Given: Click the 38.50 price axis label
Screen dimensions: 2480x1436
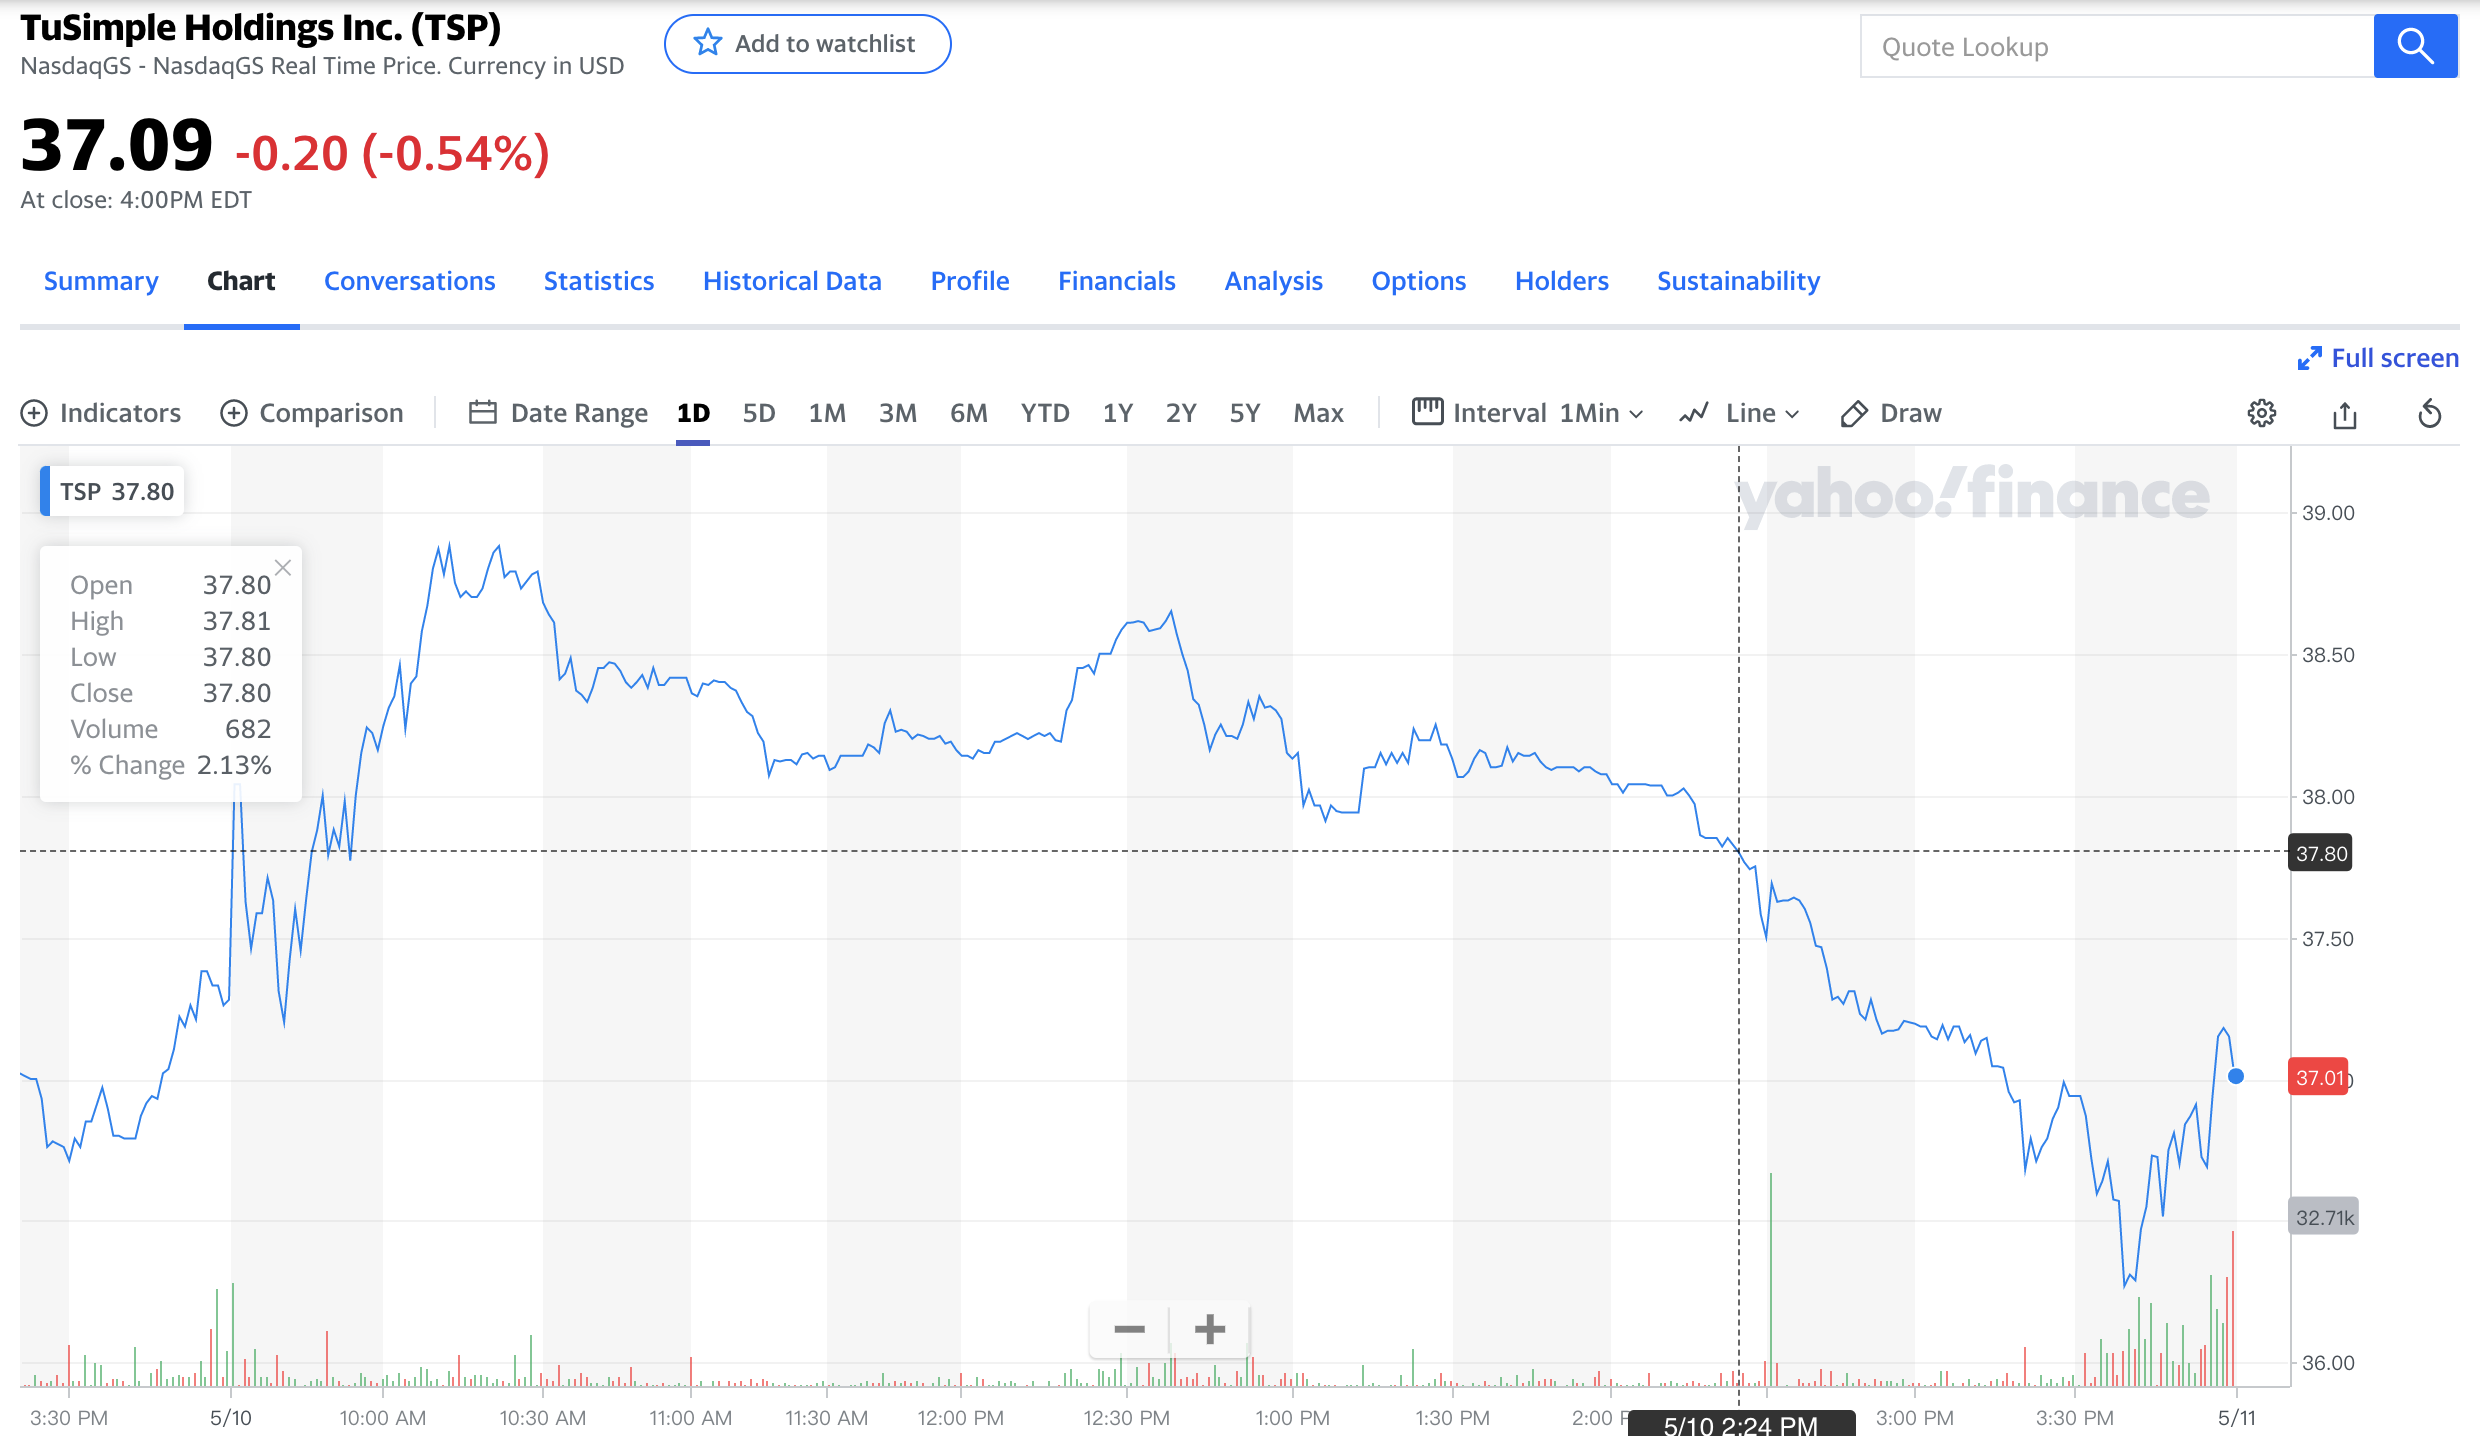Looking at the screenshot, I should tap(2328, 655).
